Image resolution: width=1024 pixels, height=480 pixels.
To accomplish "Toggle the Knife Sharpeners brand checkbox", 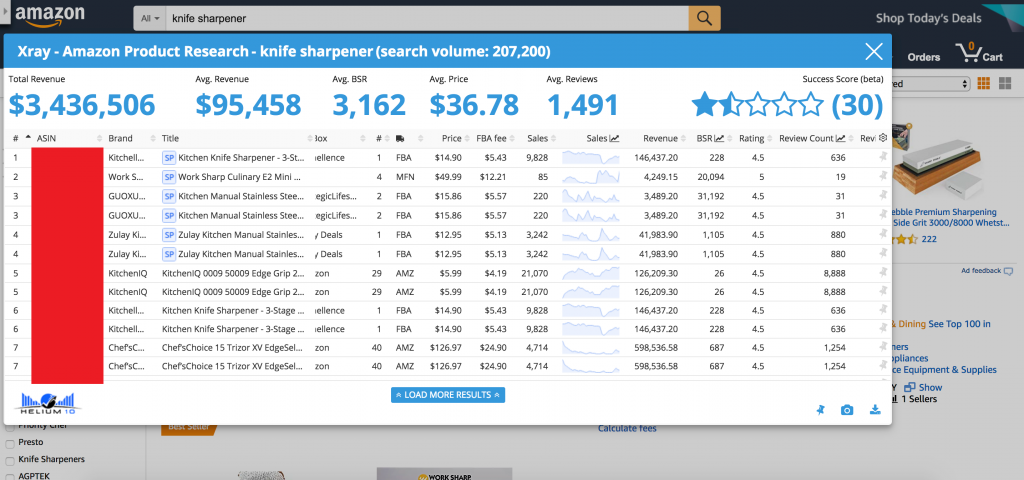I will point(10,460).
